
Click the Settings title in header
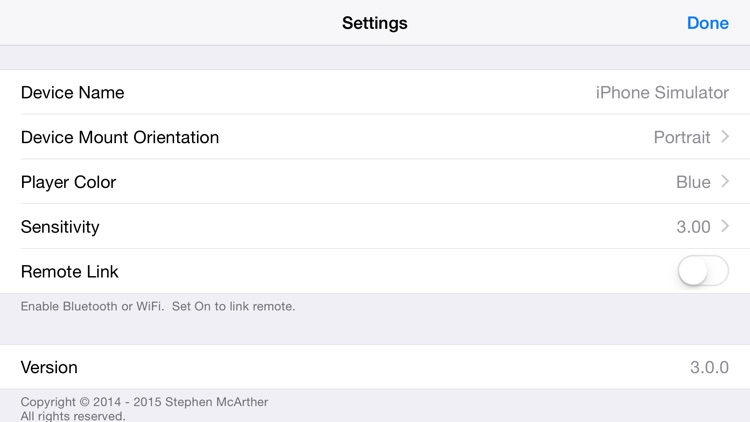click(x=375, y=23)
